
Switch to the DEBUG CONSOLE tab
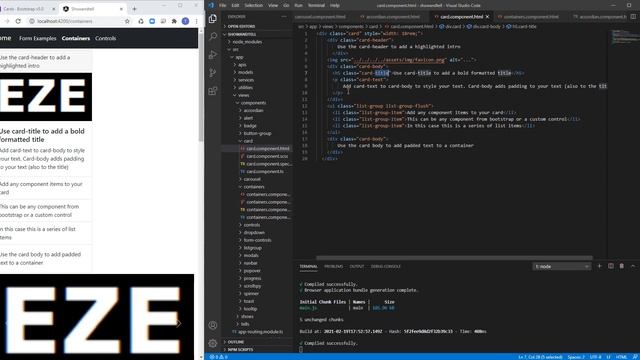(x=386, y=266)
